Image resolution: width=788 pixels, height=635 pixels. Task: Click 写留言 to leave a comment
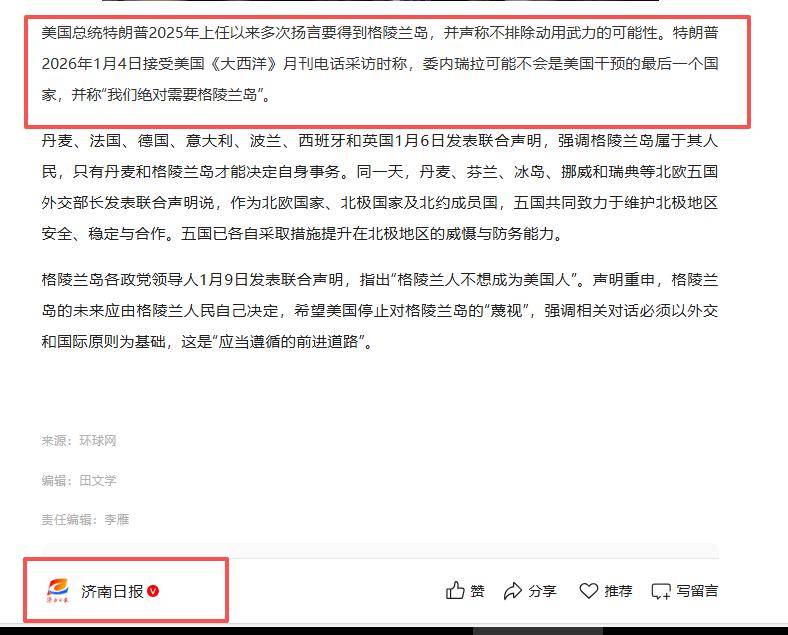[697, 591]
